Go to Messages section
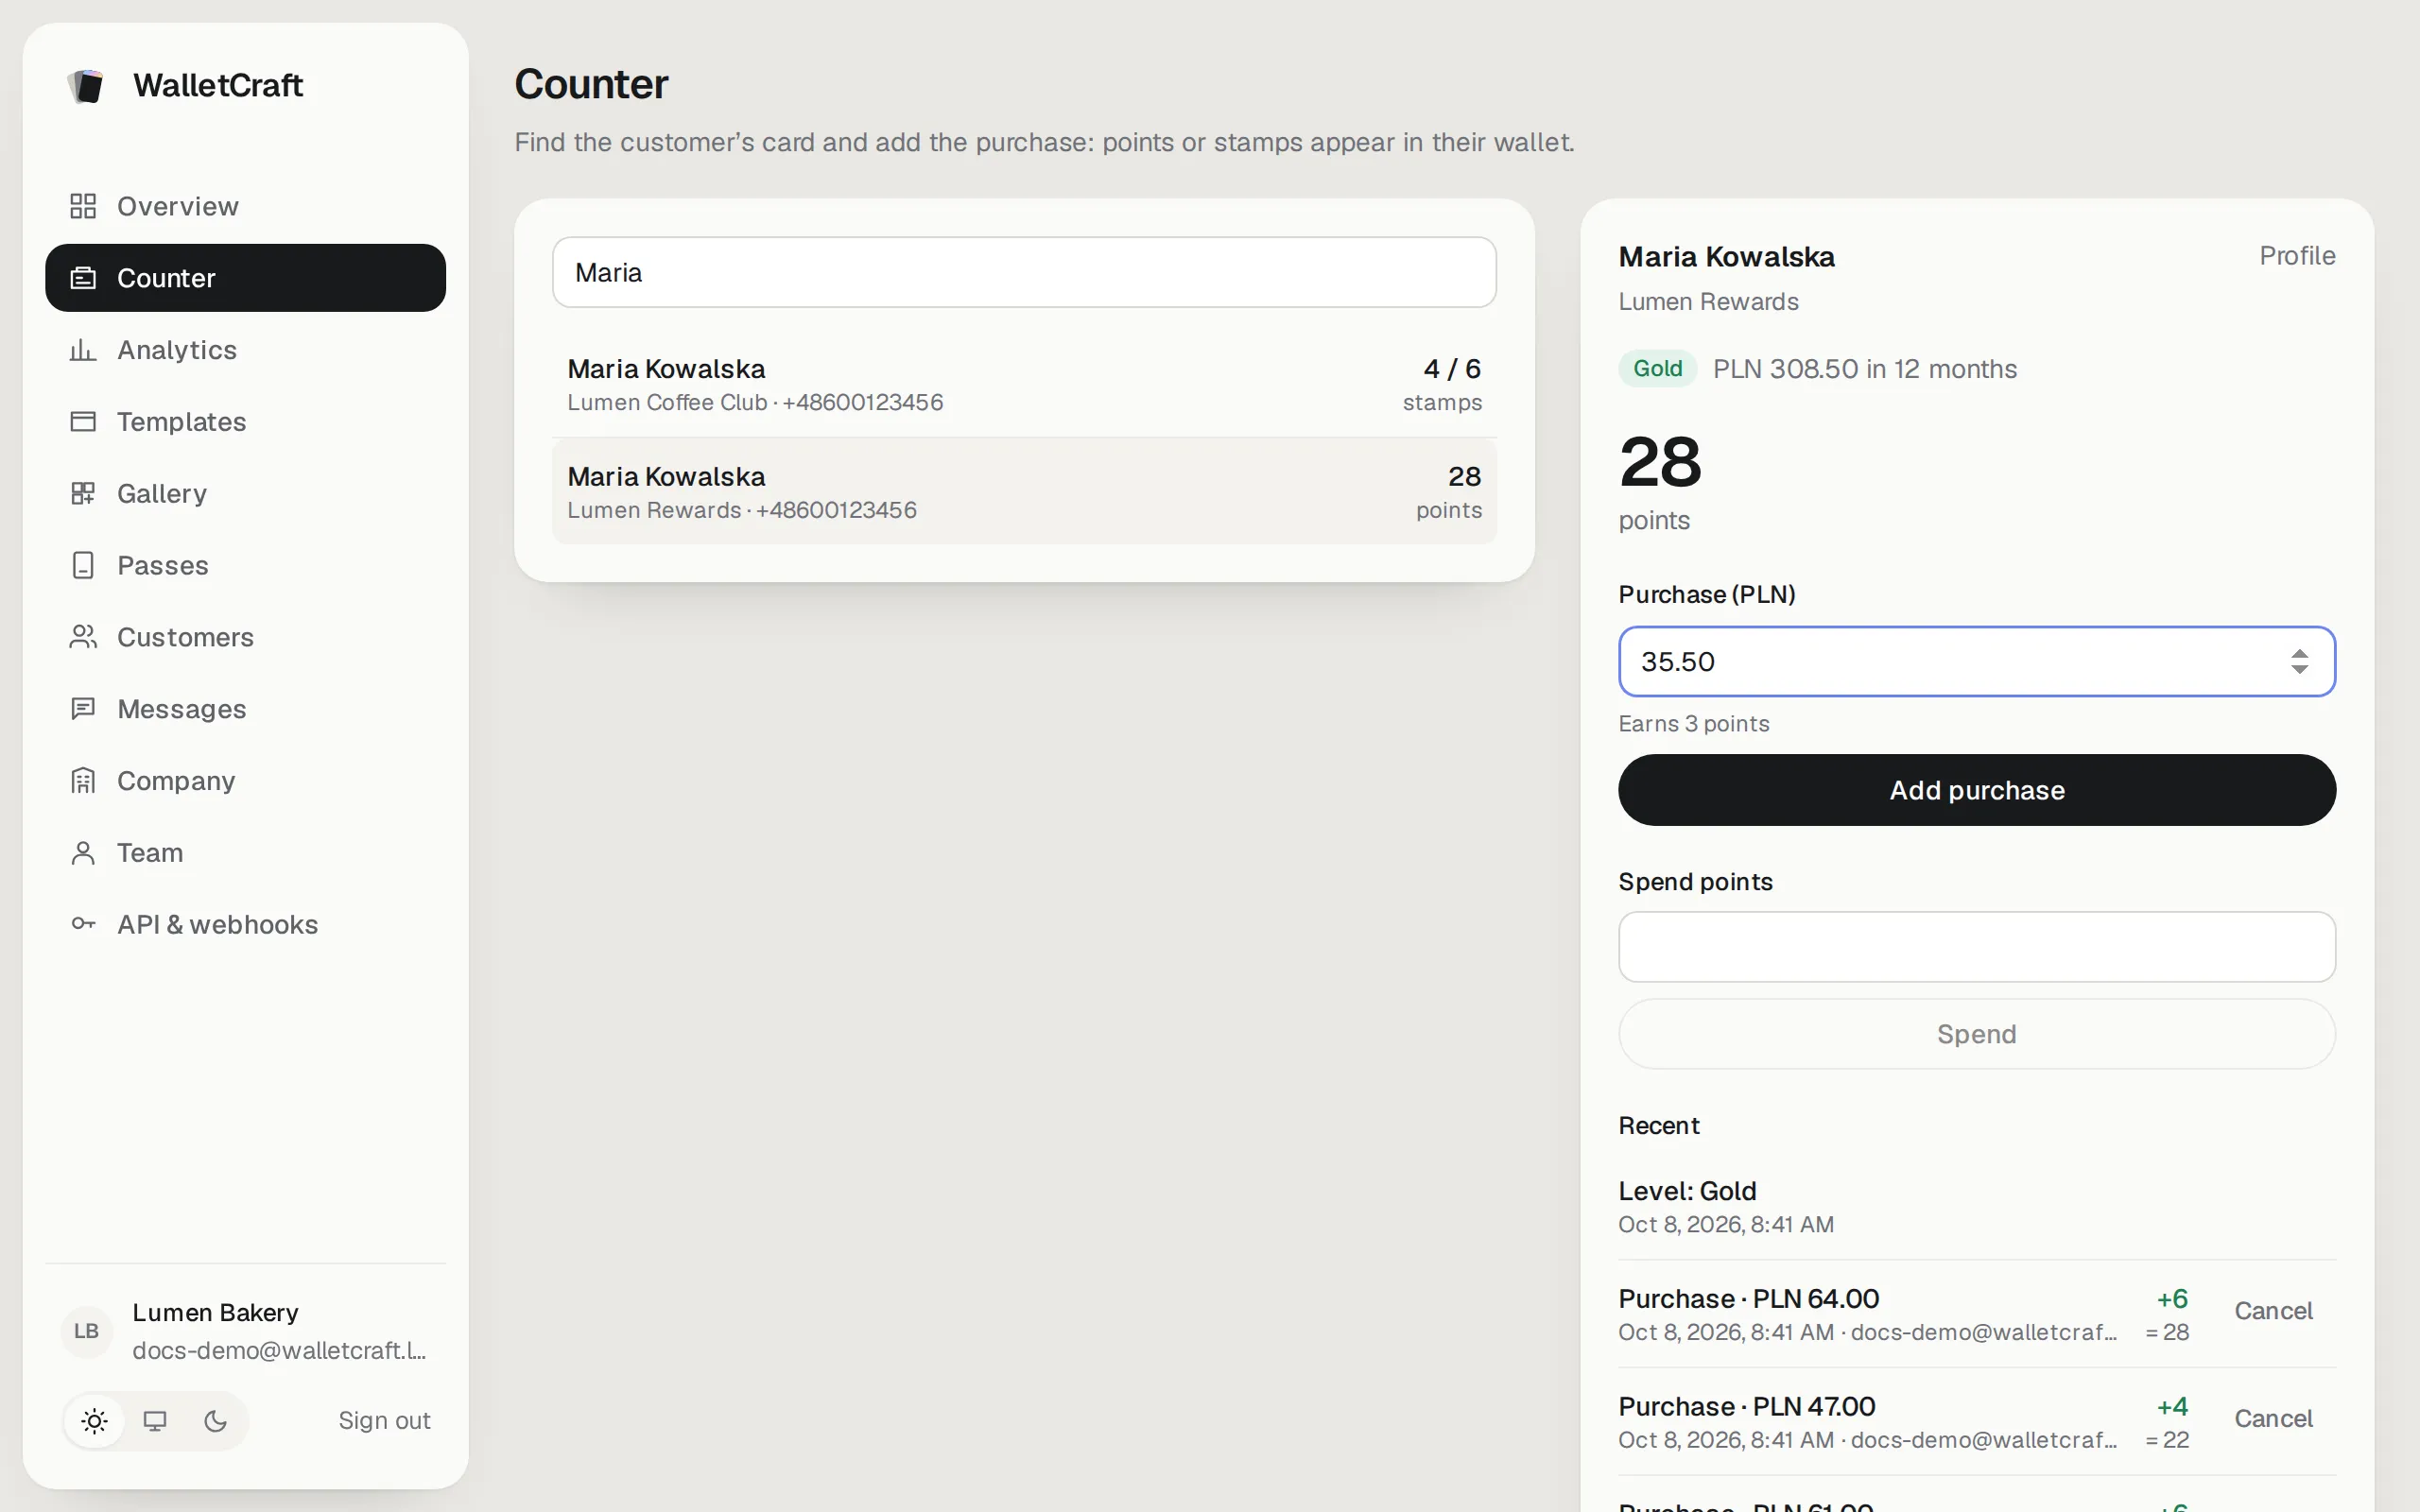This screenshot has height=1512, width=2420. coord(246,709)
